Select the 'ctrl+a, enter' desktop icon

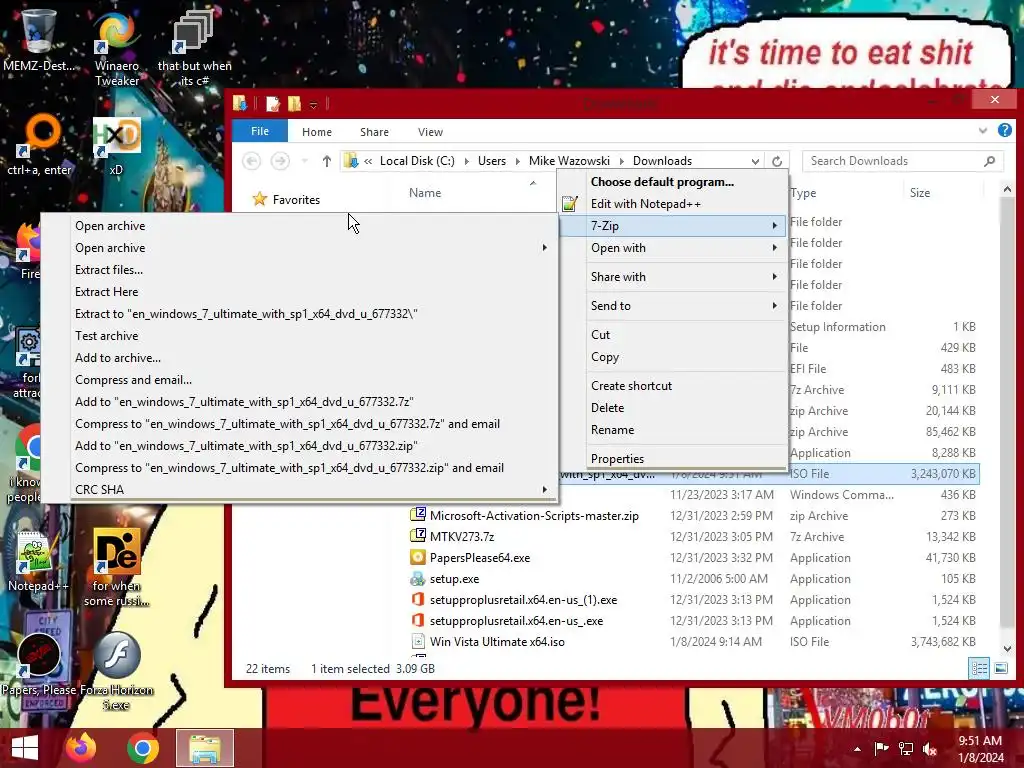click(x=39, y=144)
